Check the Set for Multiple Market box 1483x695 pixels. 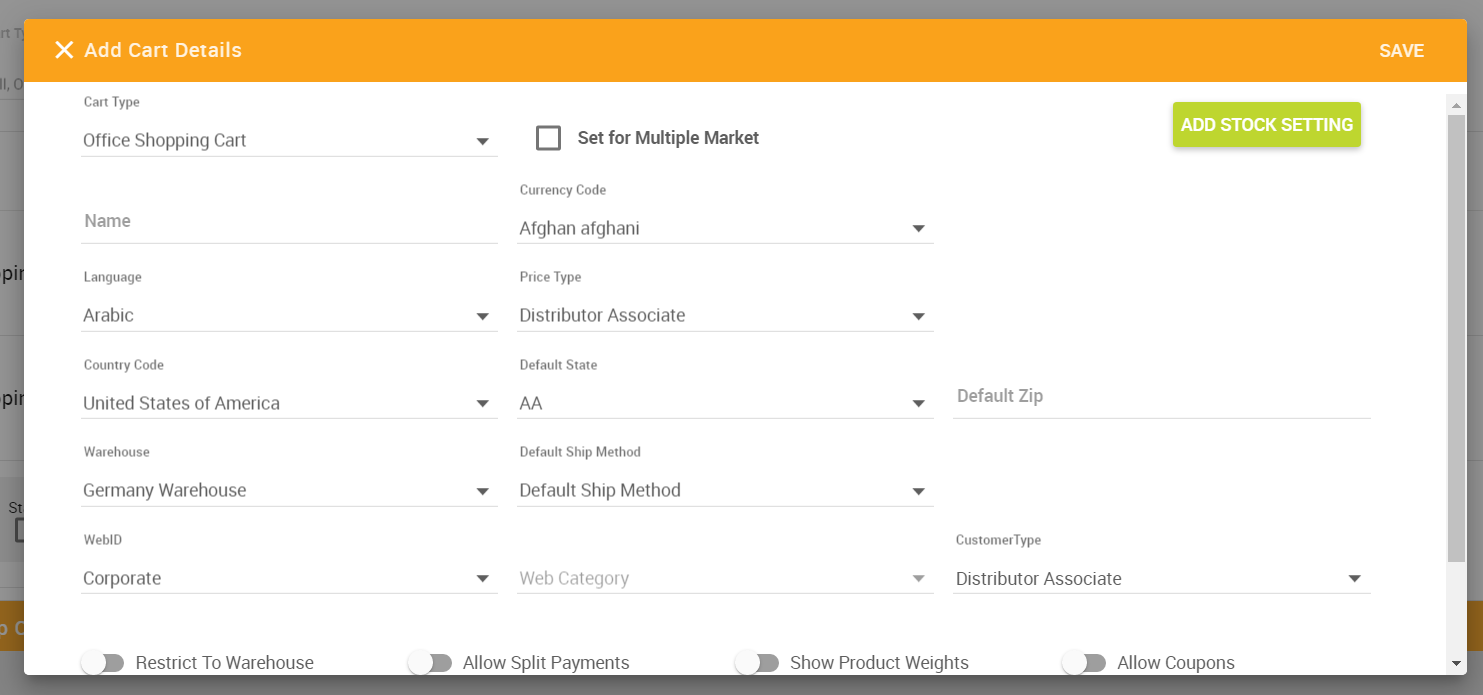(548, 138)
